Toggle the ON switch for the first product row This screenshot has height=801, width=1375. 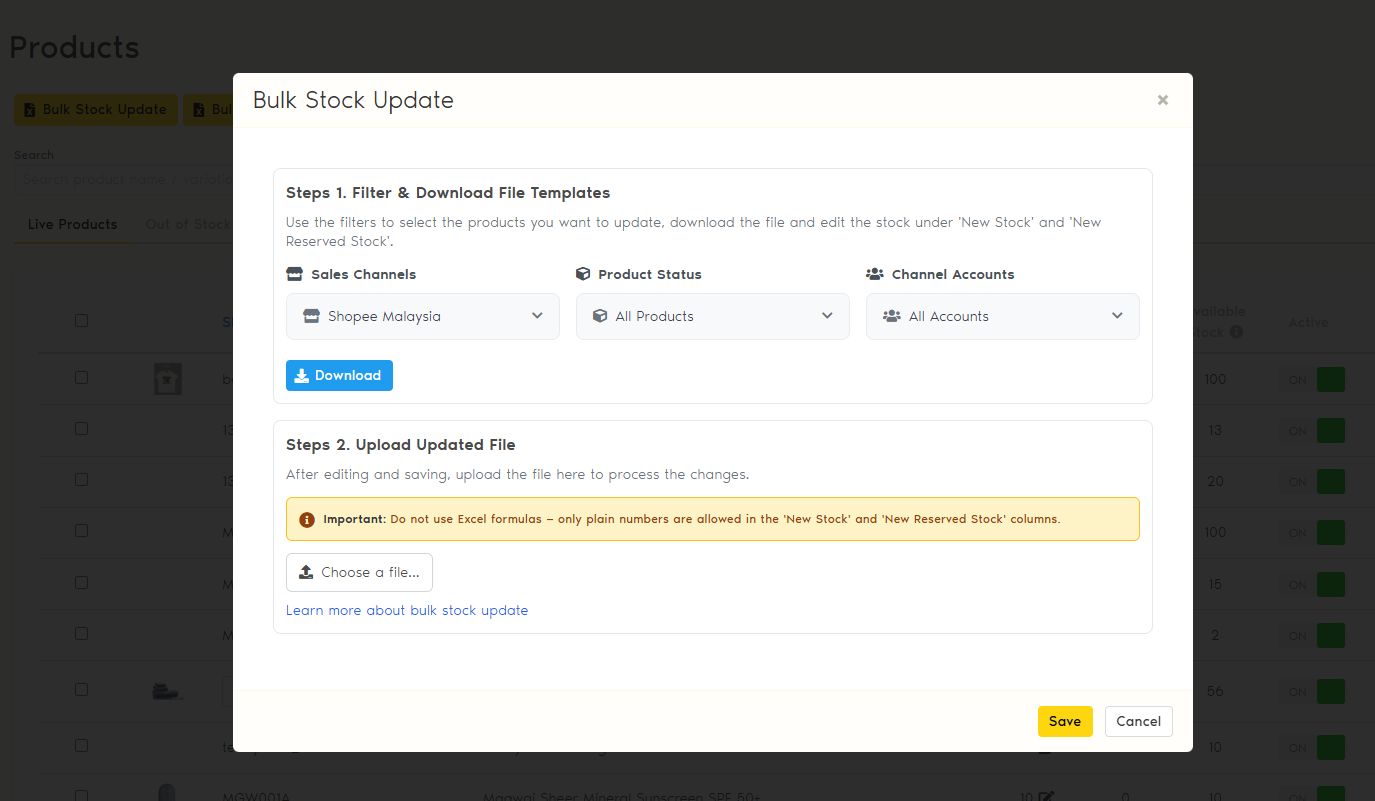pos(1331,379)
